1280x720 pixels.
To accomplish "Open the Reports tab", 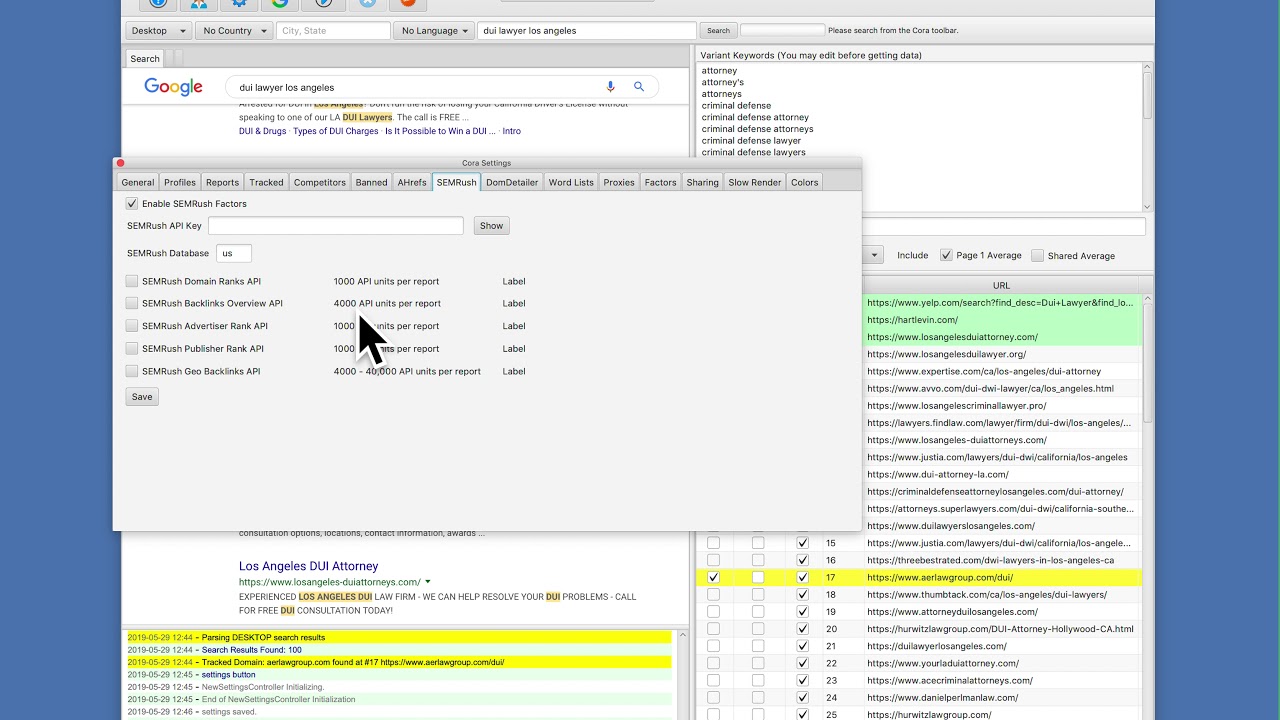I will [222, 182].
